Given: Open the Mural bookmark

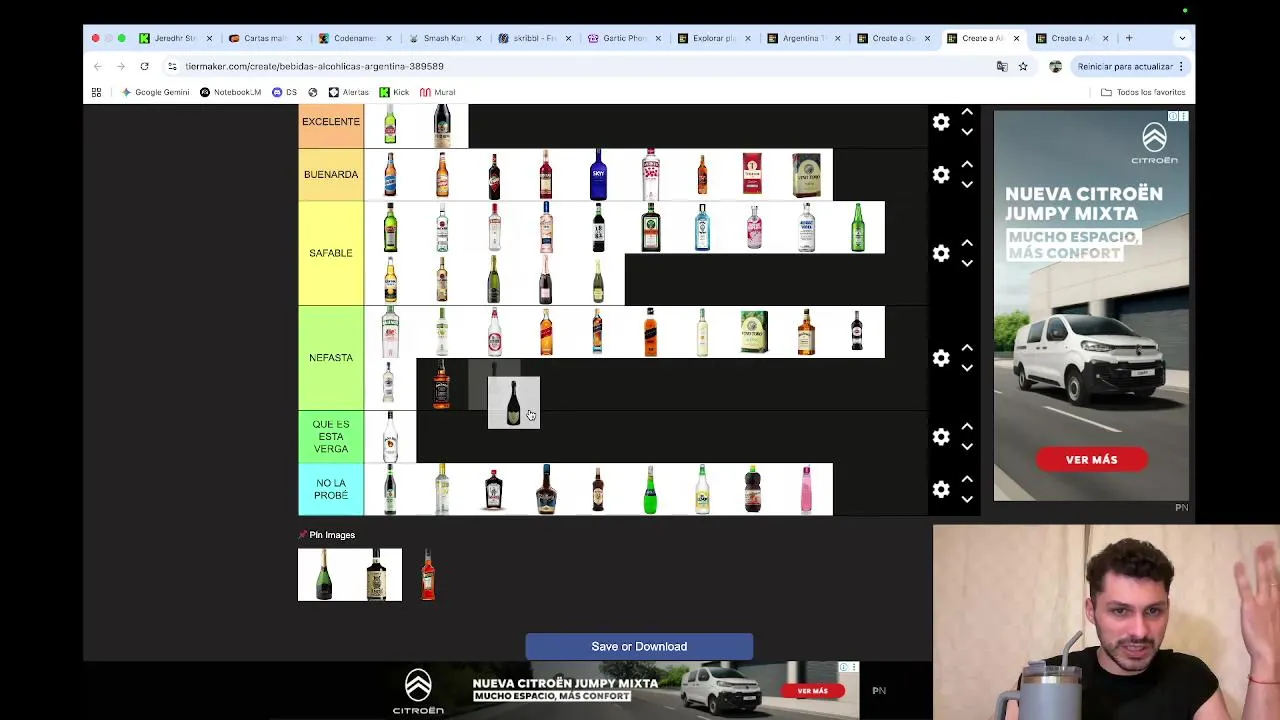Looking at the screenshot, I should tap(438, 92).
